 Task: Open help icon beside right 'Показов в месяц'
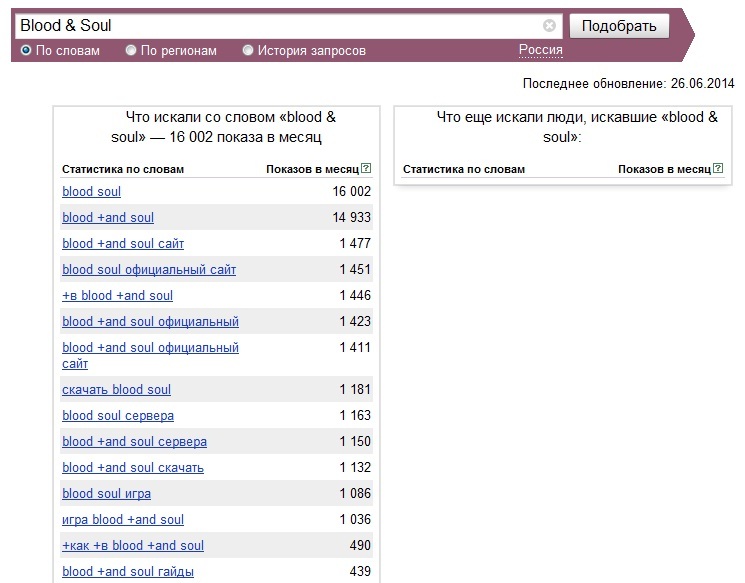pyautogui.click(x=718, y=168)
